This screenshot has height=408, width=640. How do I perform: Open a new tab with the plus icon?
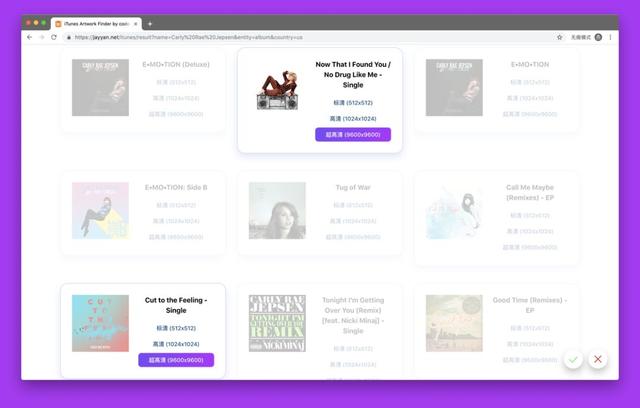[x=150, y=24]
